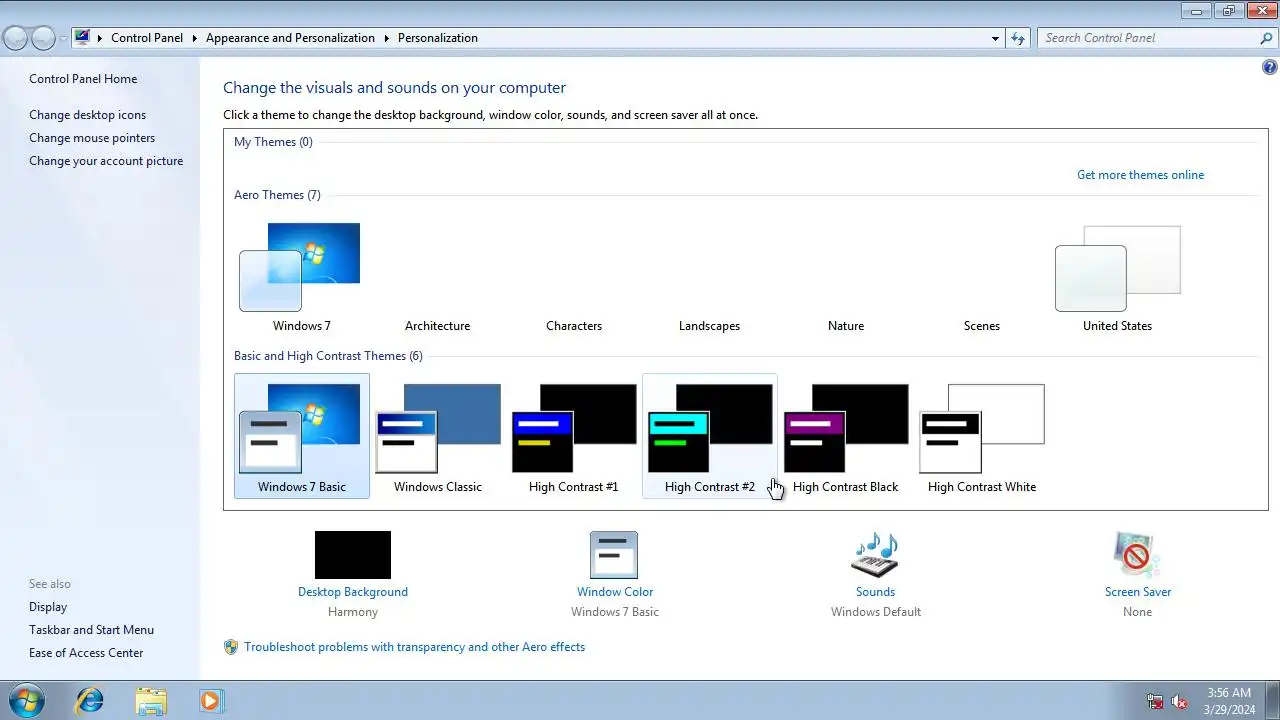Launch Windows Media Player from taskbar
This screenshot has height=720, width=1280.
pos(211,700)
